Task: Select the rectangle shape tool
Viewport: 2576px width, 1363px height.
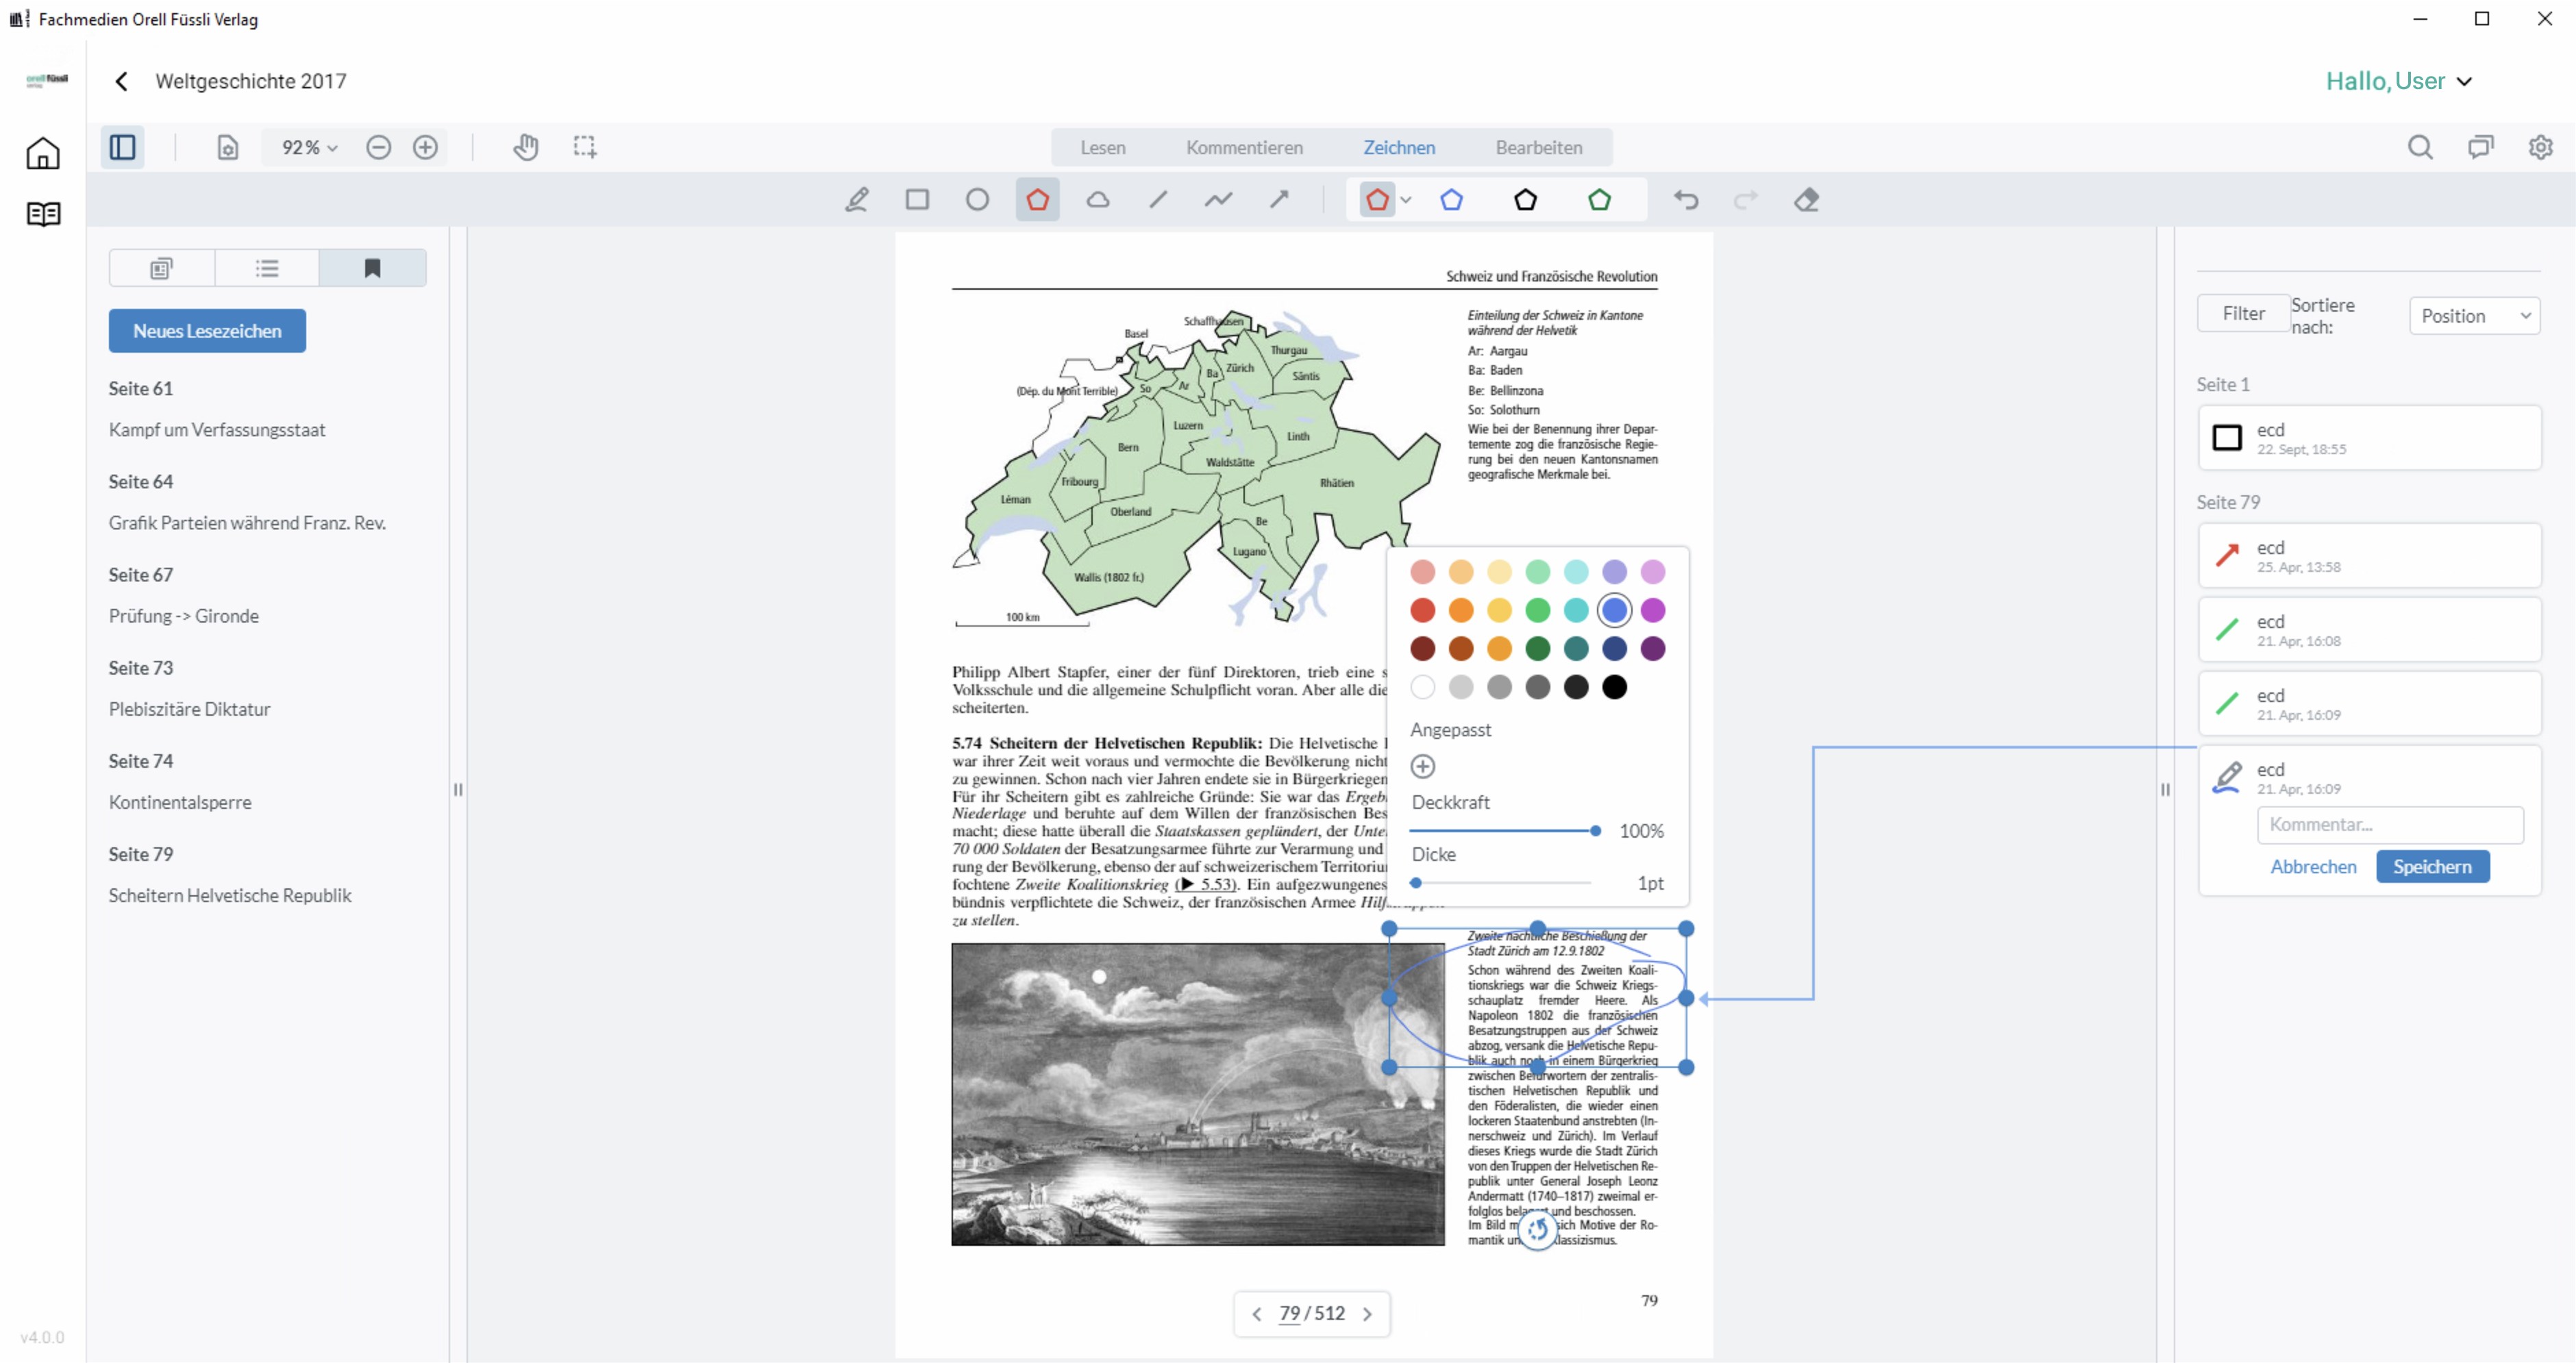Action: tap(917, 200)
